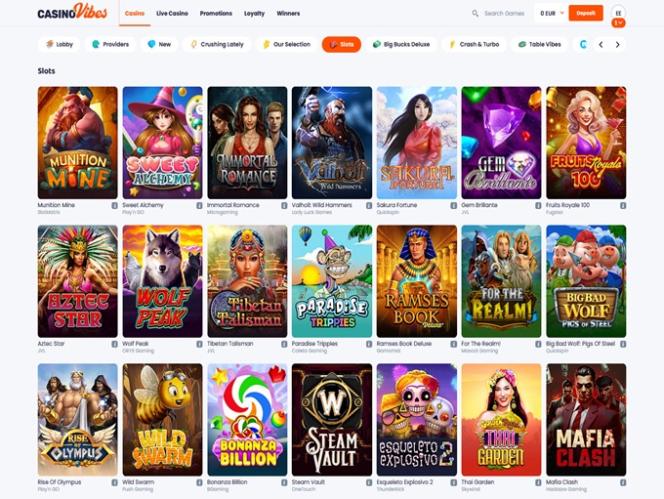The width and height of the screenshot is (664, 499).
Task: Show previous categories with left chevron
Action: 600,44
